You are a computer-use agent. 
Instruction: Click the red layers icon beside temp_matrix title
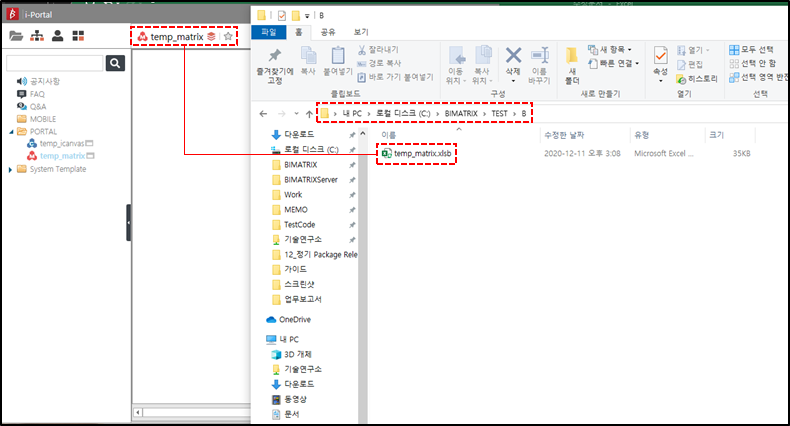point(212,36)
